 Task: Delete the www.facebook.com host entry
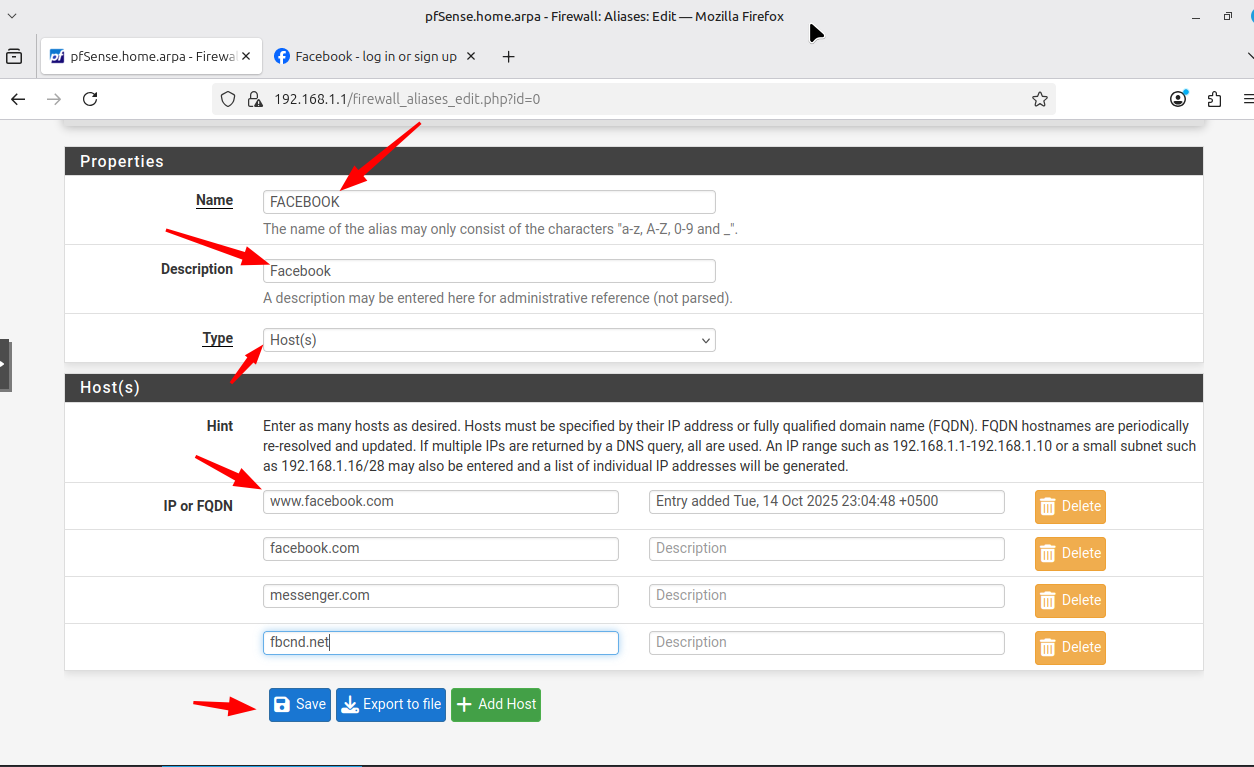pos(1069,506)
